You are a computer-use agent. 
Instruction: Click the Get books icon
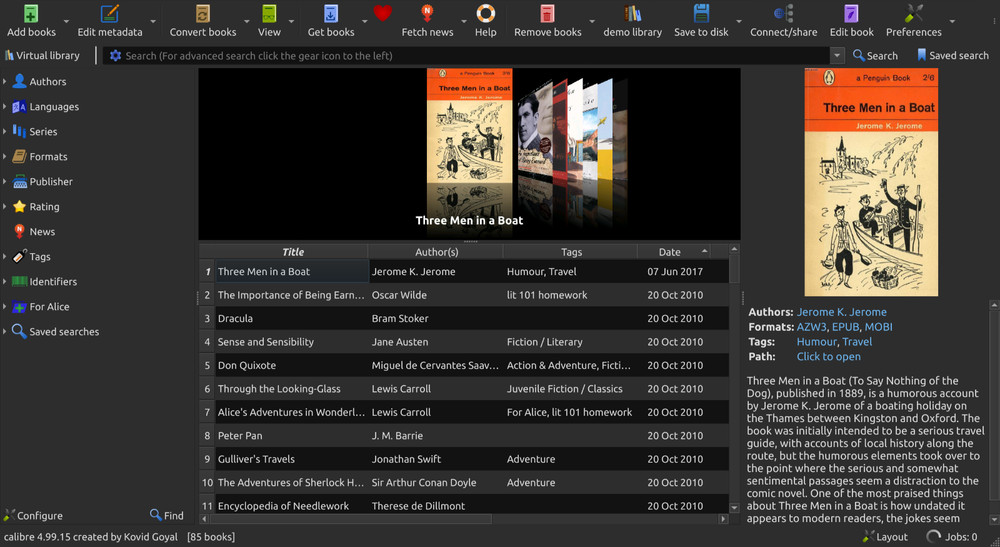330,13
